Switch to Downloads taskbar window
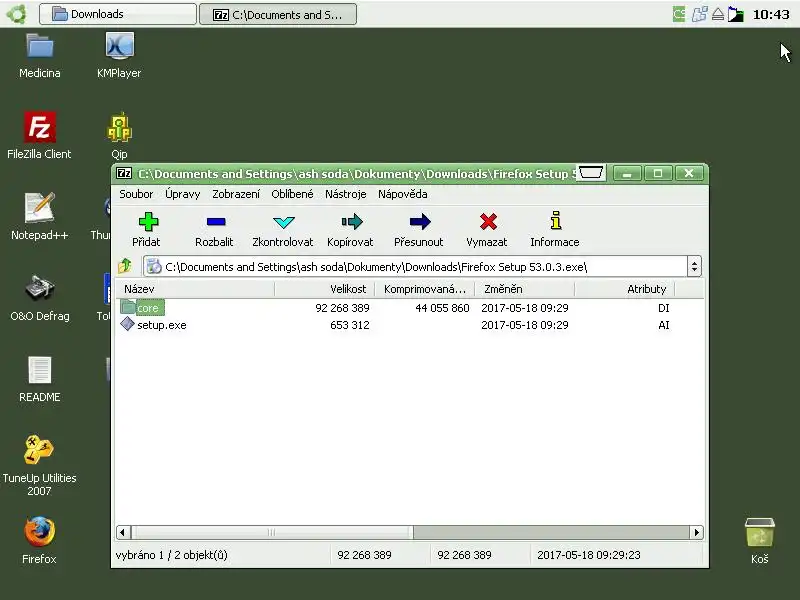Screen dimensions: 800x600 [x=118, y=14]
